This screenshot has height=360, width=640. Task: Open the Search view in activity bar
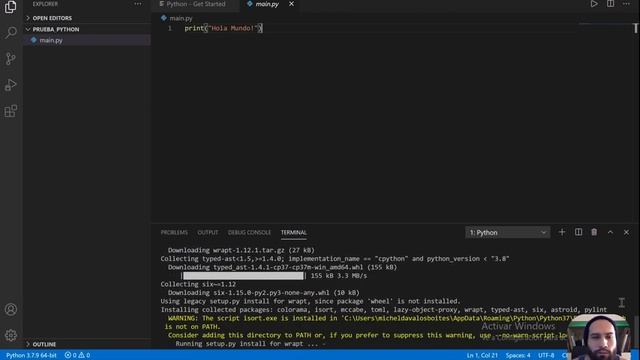11,33
